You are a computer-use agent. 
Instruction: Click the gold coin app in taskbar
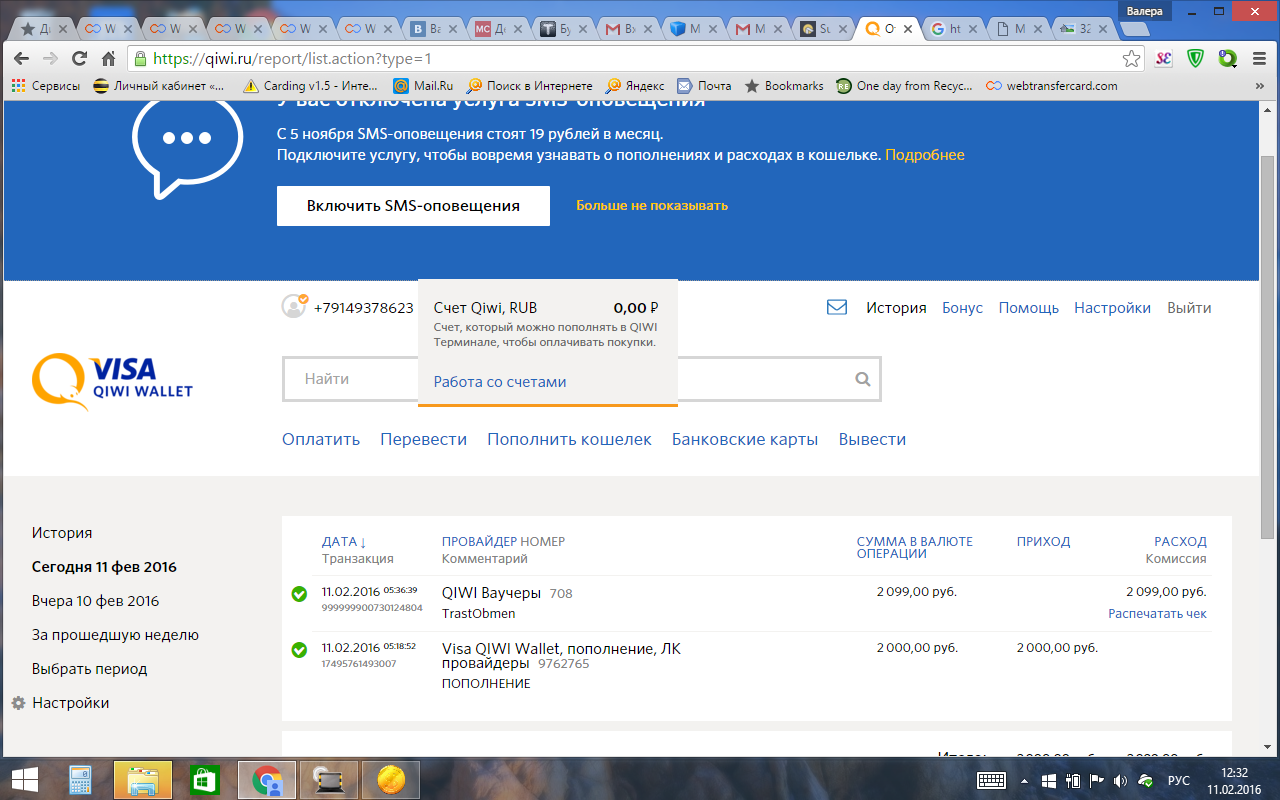click(x=390, y=780)
